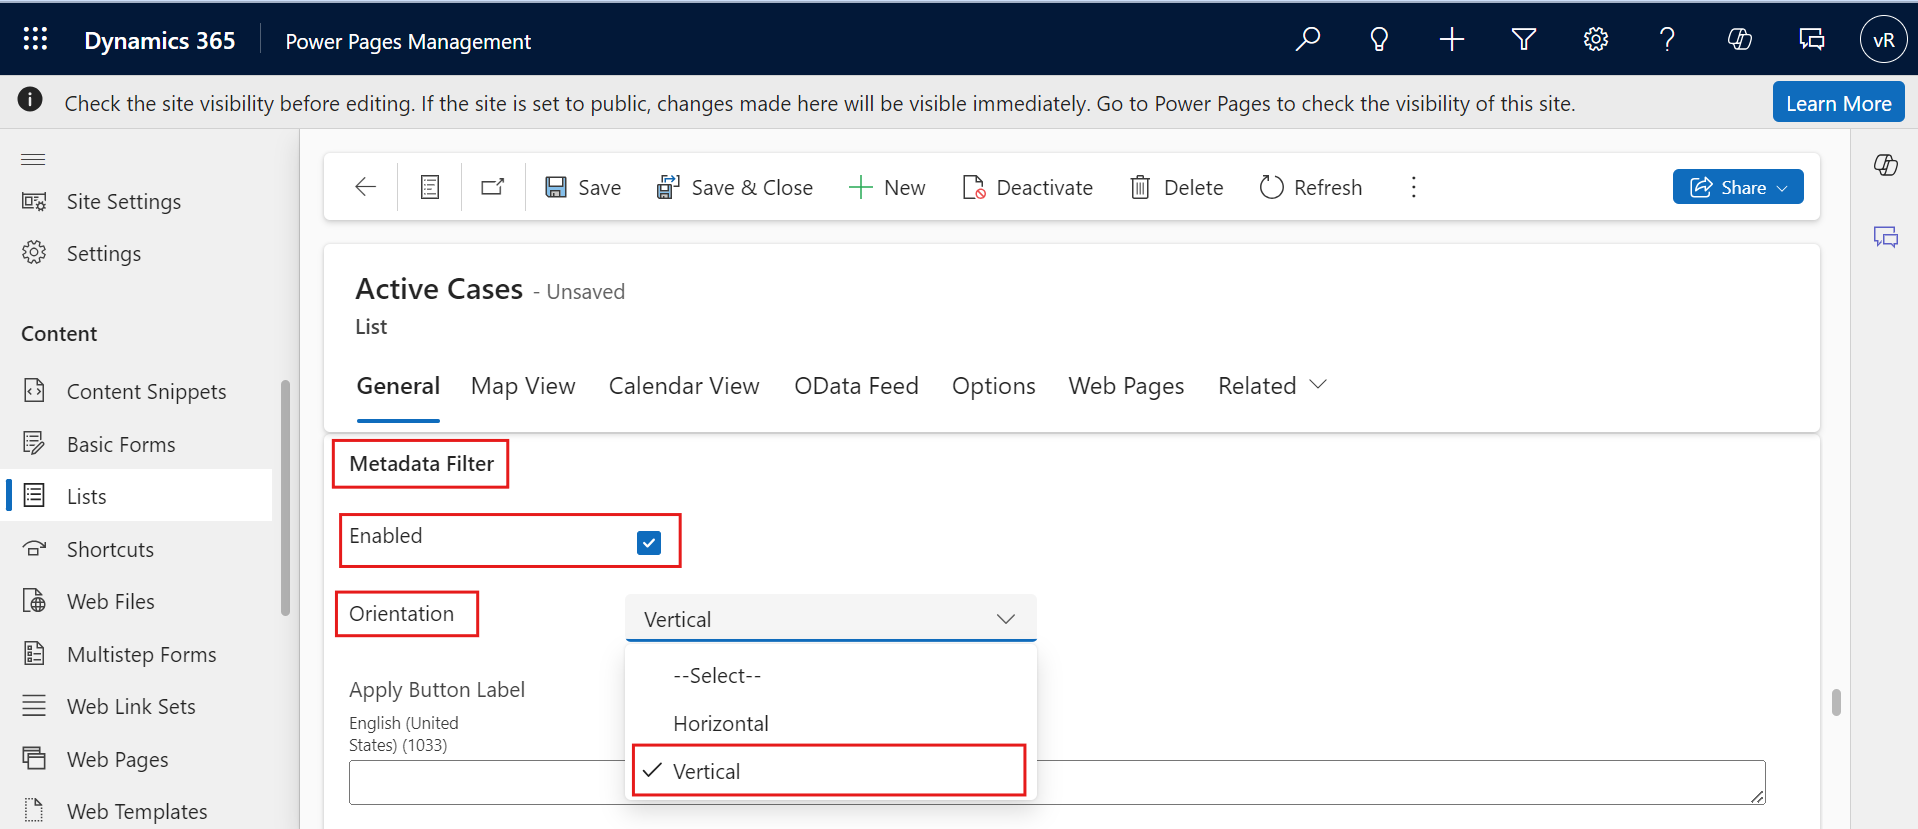This screenshot has height=829, width=1918.
Task: Open record in new window icon
Action: pyautogui.click(x=493, y=187)
